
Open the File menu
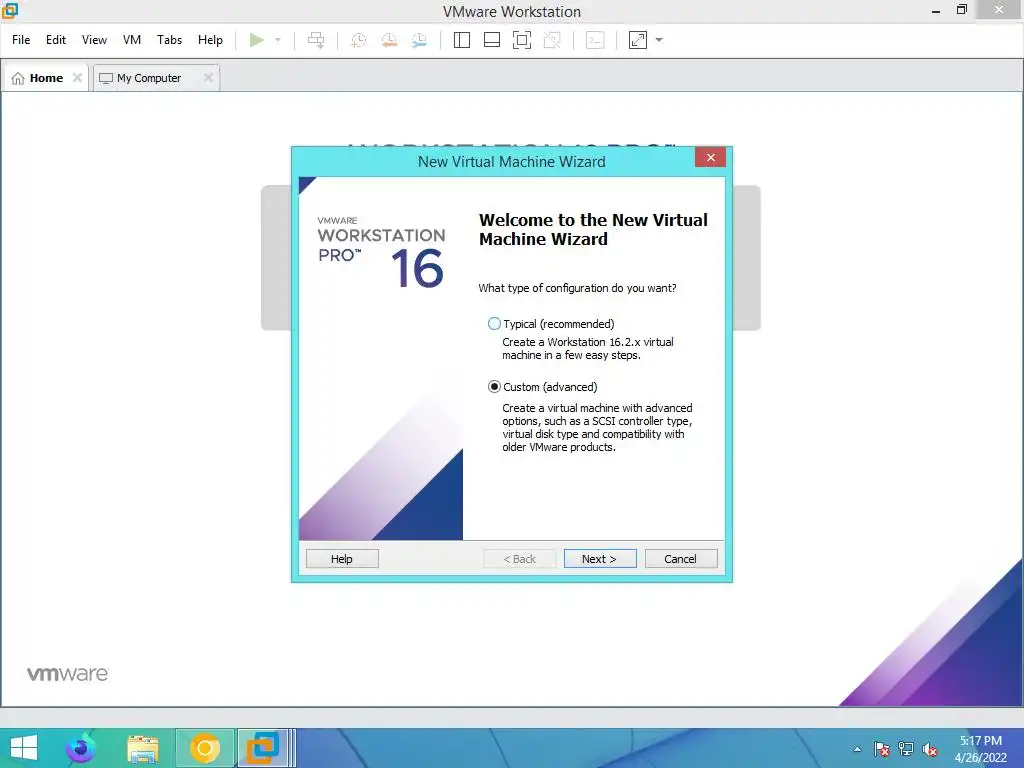coord(21,40)
